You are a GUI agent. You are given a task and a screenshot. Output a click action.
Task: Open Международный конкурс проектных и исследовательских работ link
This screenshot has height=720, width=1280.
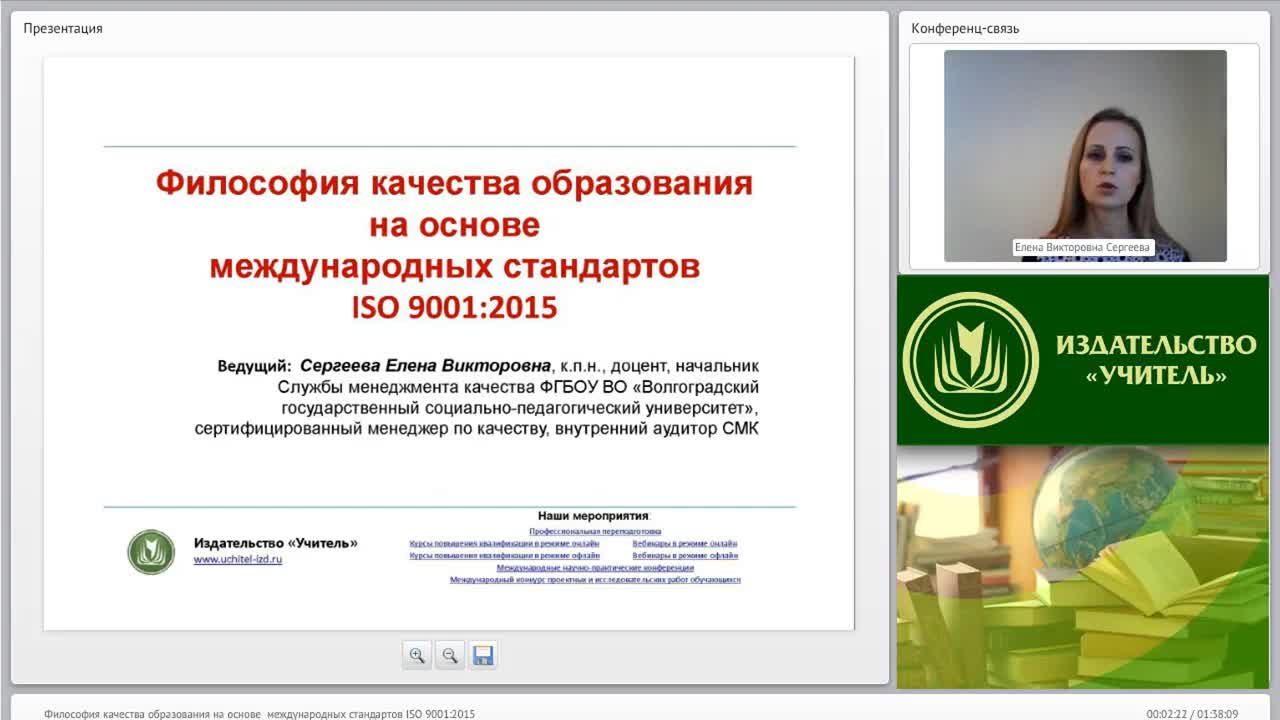tap(595, 579)
